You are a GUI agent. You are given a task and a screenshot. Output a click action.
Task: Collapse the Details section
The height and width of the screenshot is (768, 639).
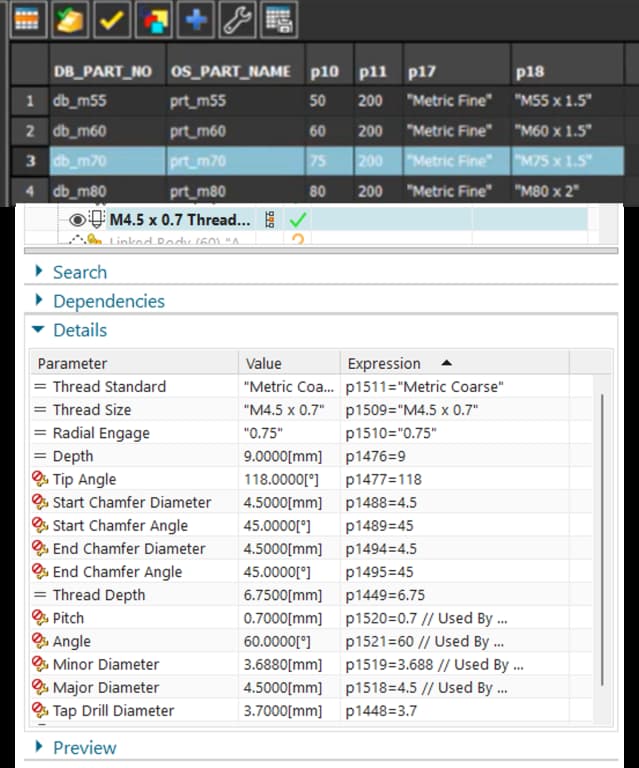pyautogui.click(x=38, y=330)
